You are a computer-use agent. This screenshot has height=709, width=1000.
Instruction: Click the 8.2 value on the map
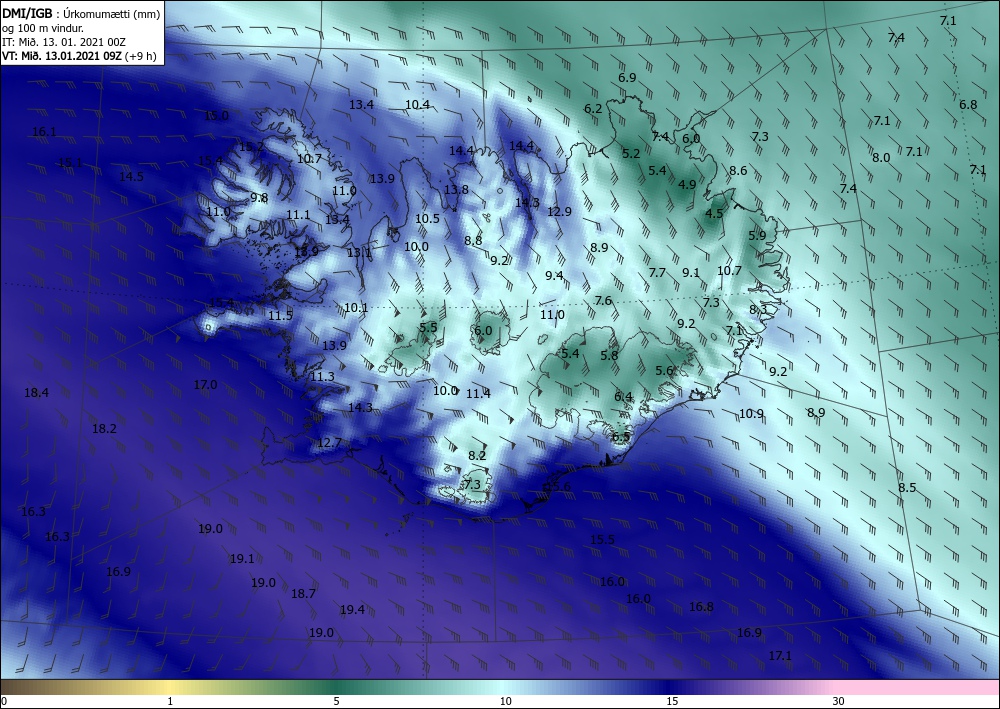[477, 456]
